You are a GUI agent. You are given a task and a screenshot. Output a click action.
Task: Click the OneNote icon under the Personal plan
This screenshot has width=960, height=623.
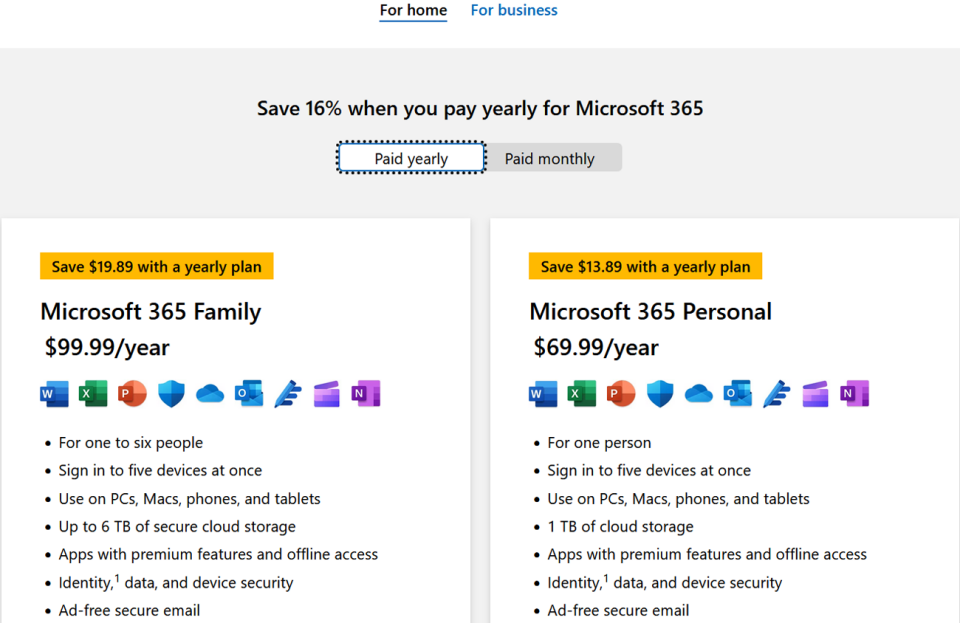click(x=853, y=393)
